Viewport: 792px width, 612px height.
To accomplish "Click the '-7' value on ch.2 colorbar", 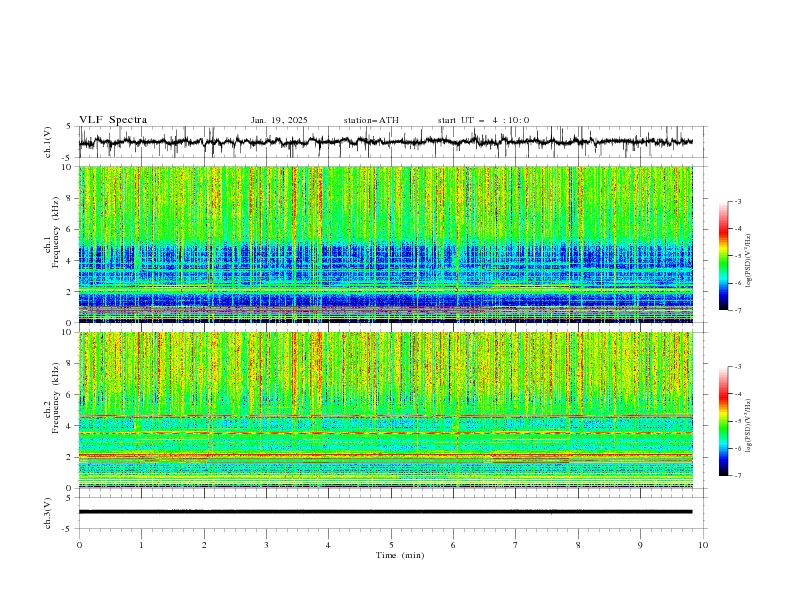I will point(737,475).
